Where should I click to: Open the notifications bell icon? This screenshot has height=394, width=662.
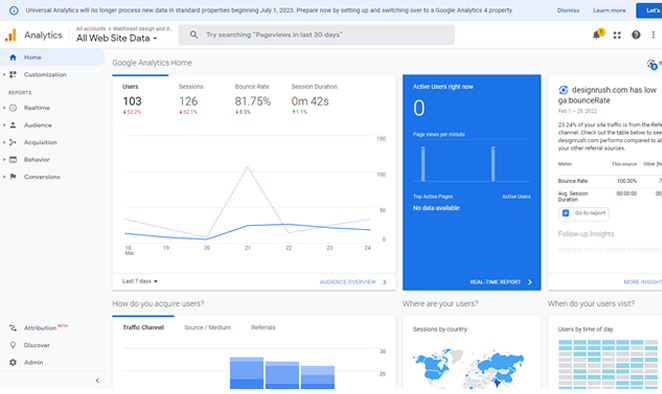click(597, 35)
